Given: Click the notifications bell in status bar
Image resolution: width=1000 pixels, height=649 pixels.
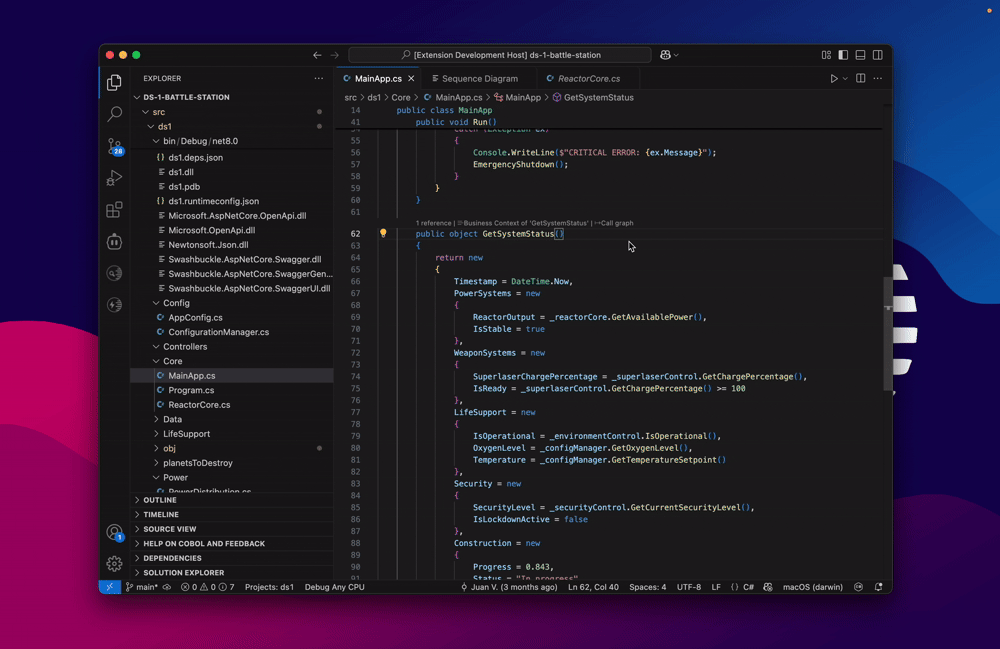Looking at the screenshot, I should pos(879,587).
